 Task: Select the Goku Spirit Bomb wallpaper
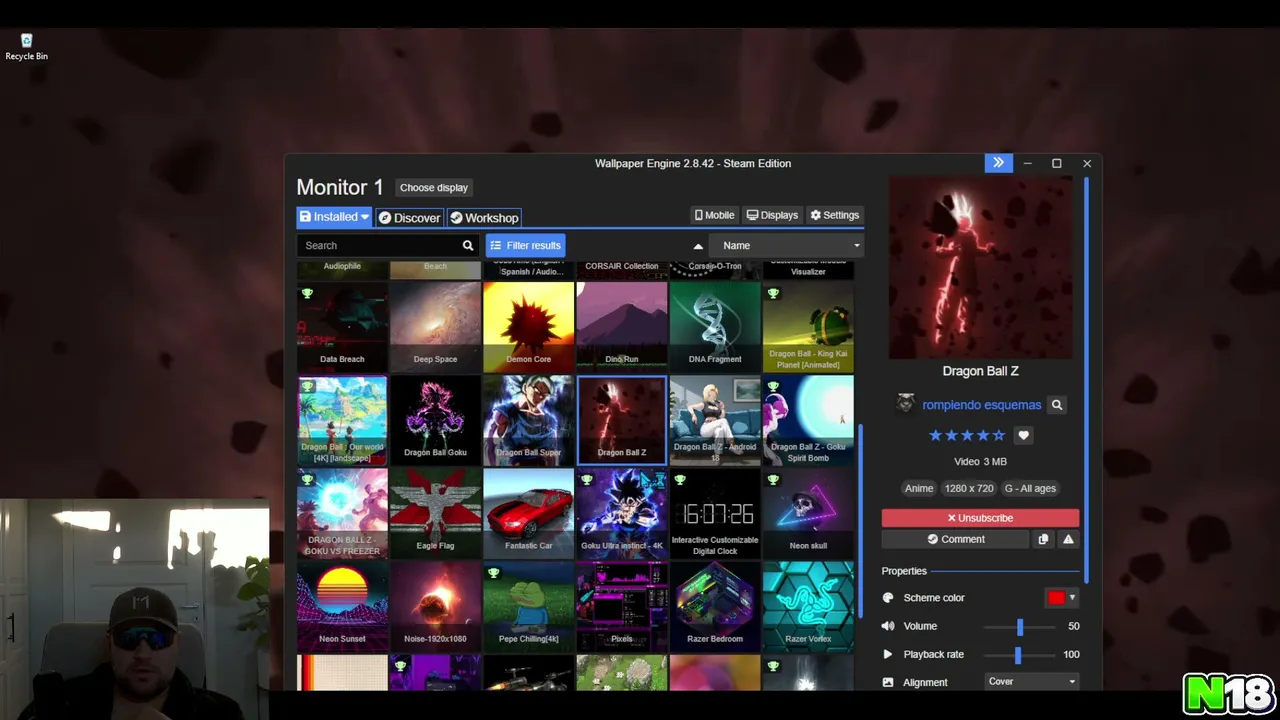(808, 421)
